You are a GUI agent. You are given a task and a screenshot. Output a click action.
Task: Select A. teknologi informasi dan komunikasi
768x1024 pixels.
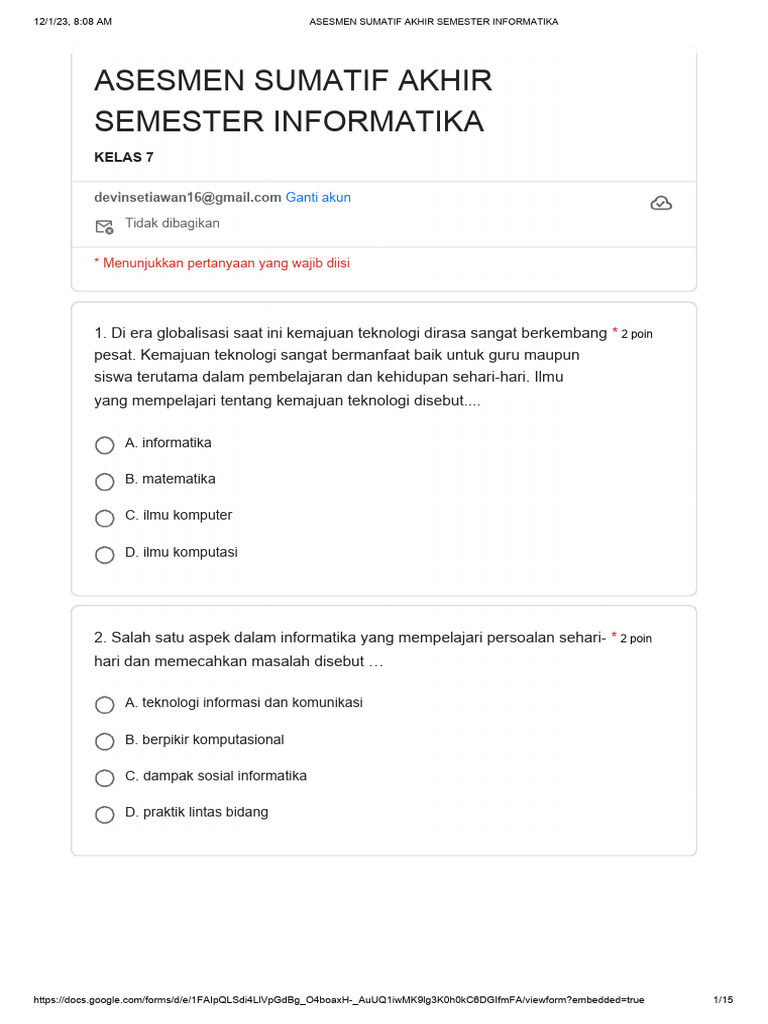pyautogui.click(x=105, y=705)
